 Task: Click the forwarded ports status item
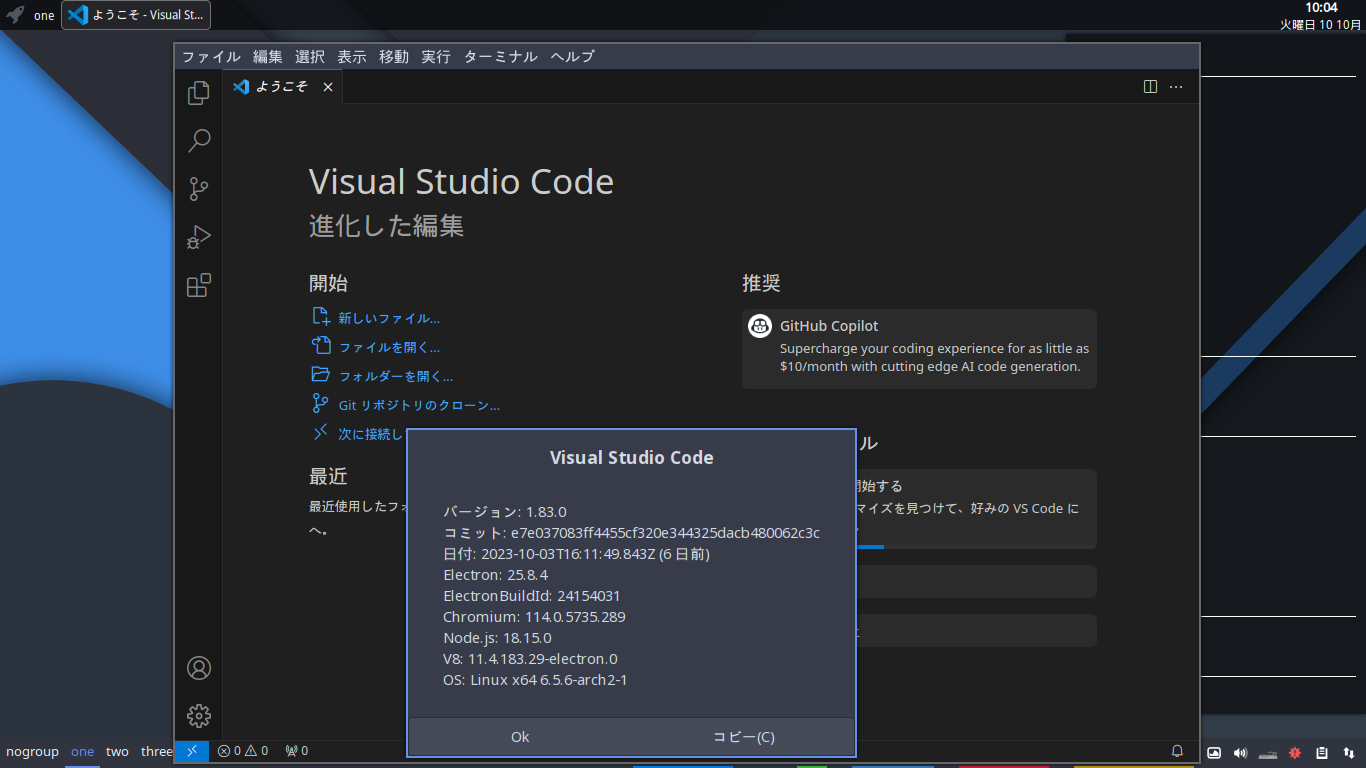coord(296,750)
